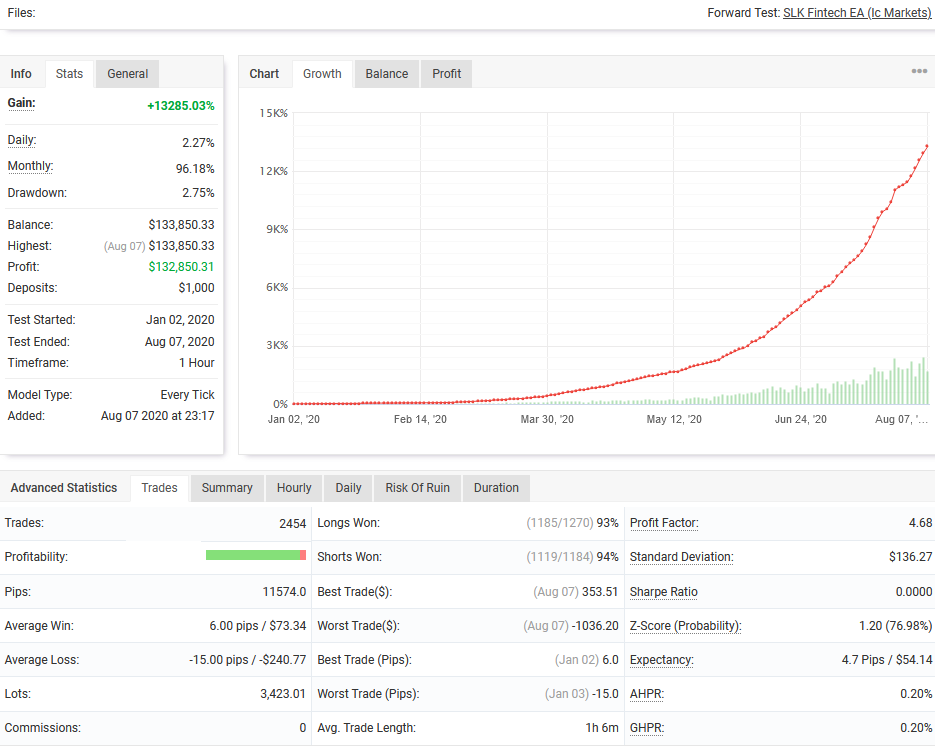The image size is (935, 746).
Task: Click the final data point on growth curve
Action: [x=927, y=146]
